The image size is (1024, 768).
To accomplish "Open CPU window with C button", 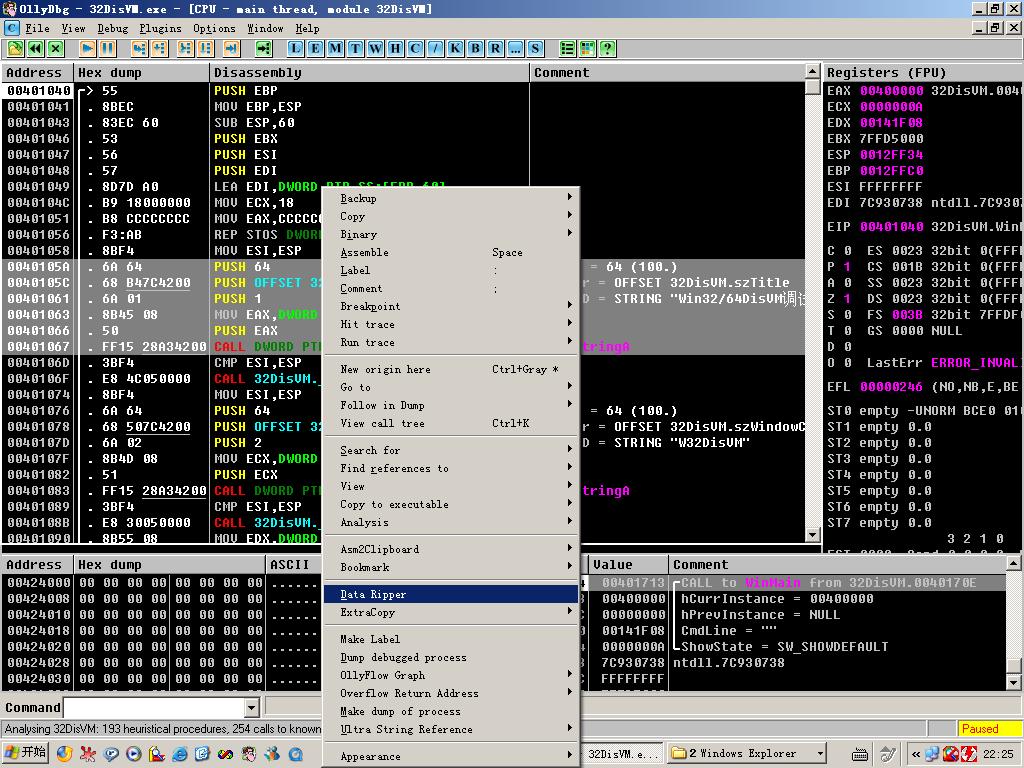I will coord(415,48).
